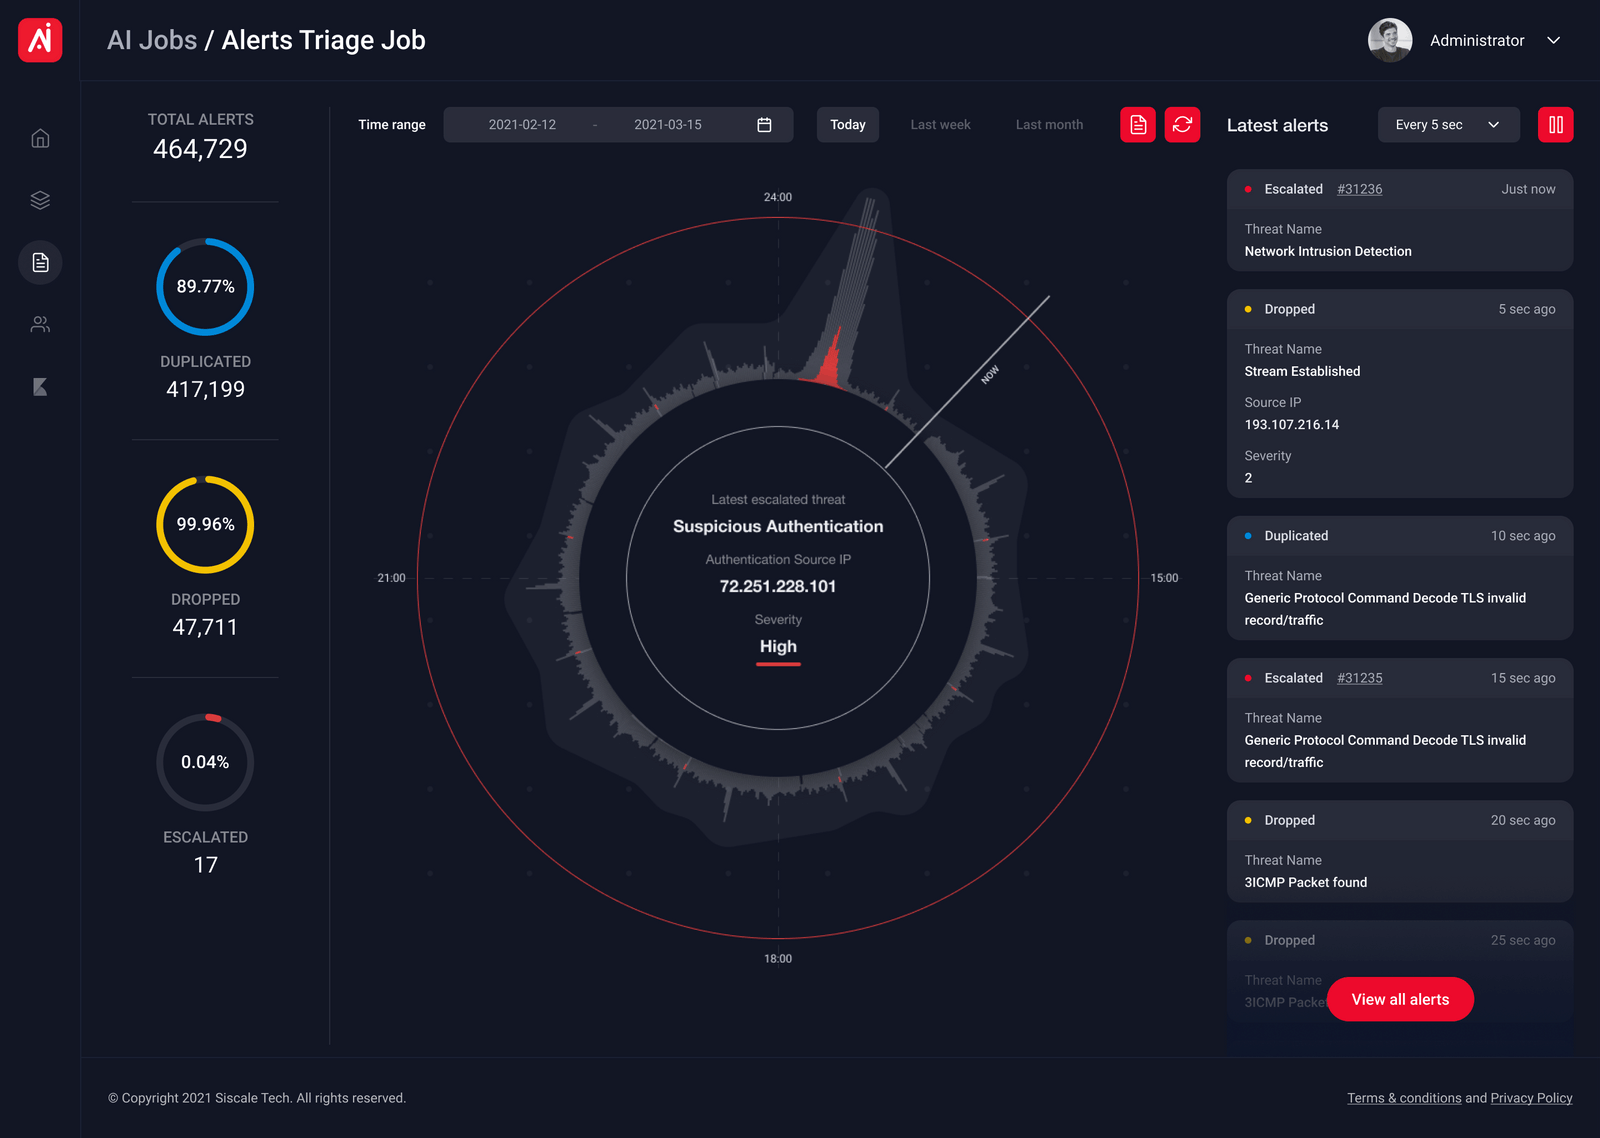Open the calendar date picker icon
The image size is (1600, 1138).
click(764, 124)
